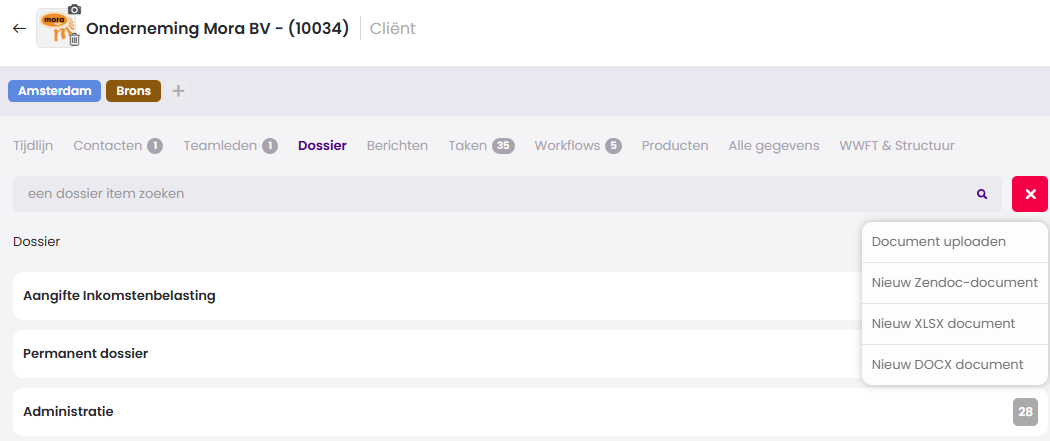This screenshot has height=441, width=1050.
Task: Click the magnifier search icon
Action: (x=982, y=194)
